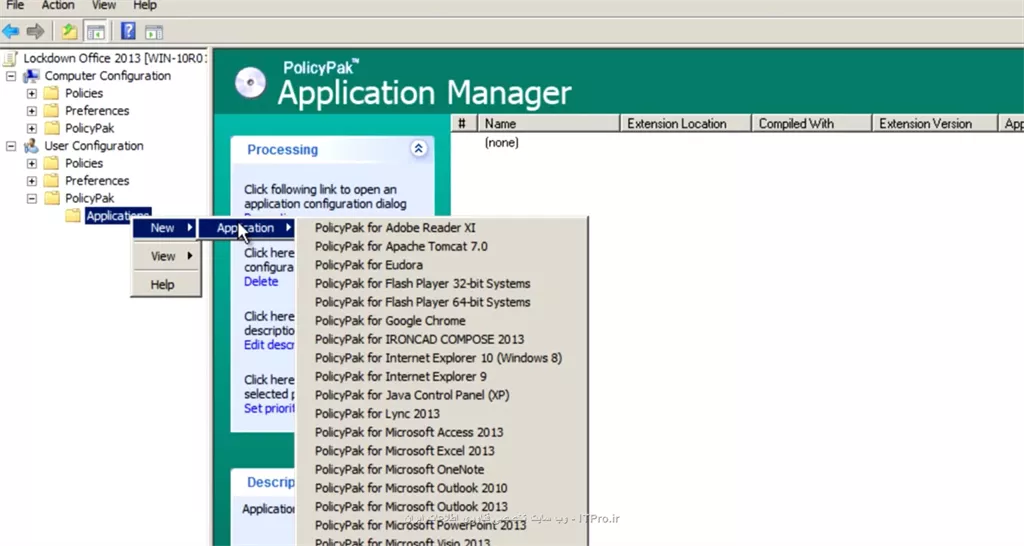Click the blue Delete link
This screenshot has width=1024, height=546.
[261, 281]
